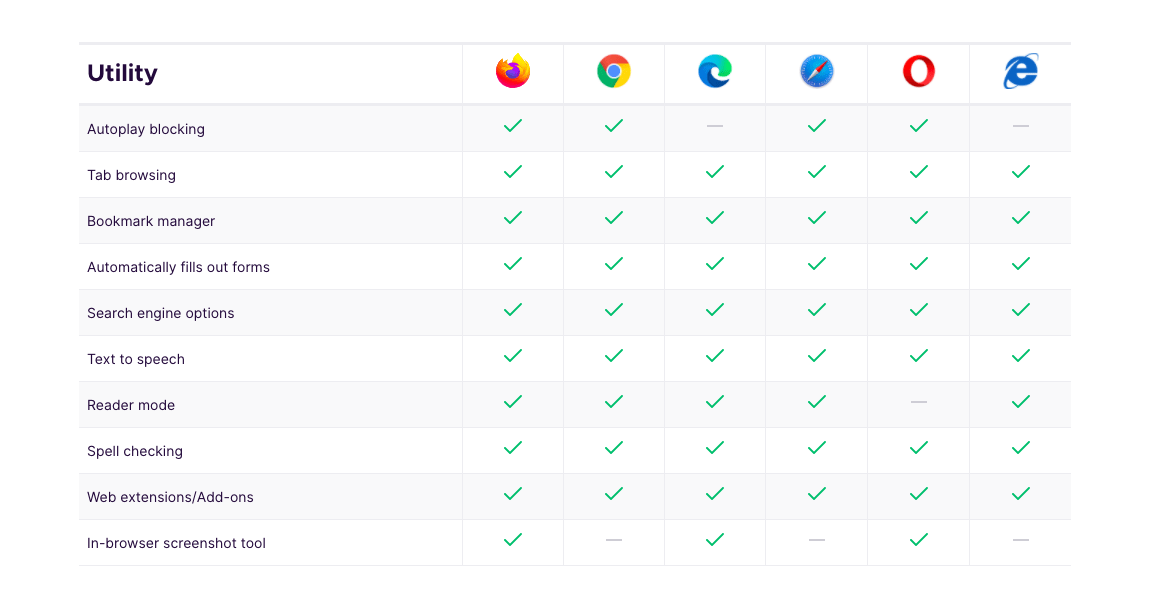Select Firefox's check mark for Automatically fills out forms

pyautogui.click(x=513, y=264)
